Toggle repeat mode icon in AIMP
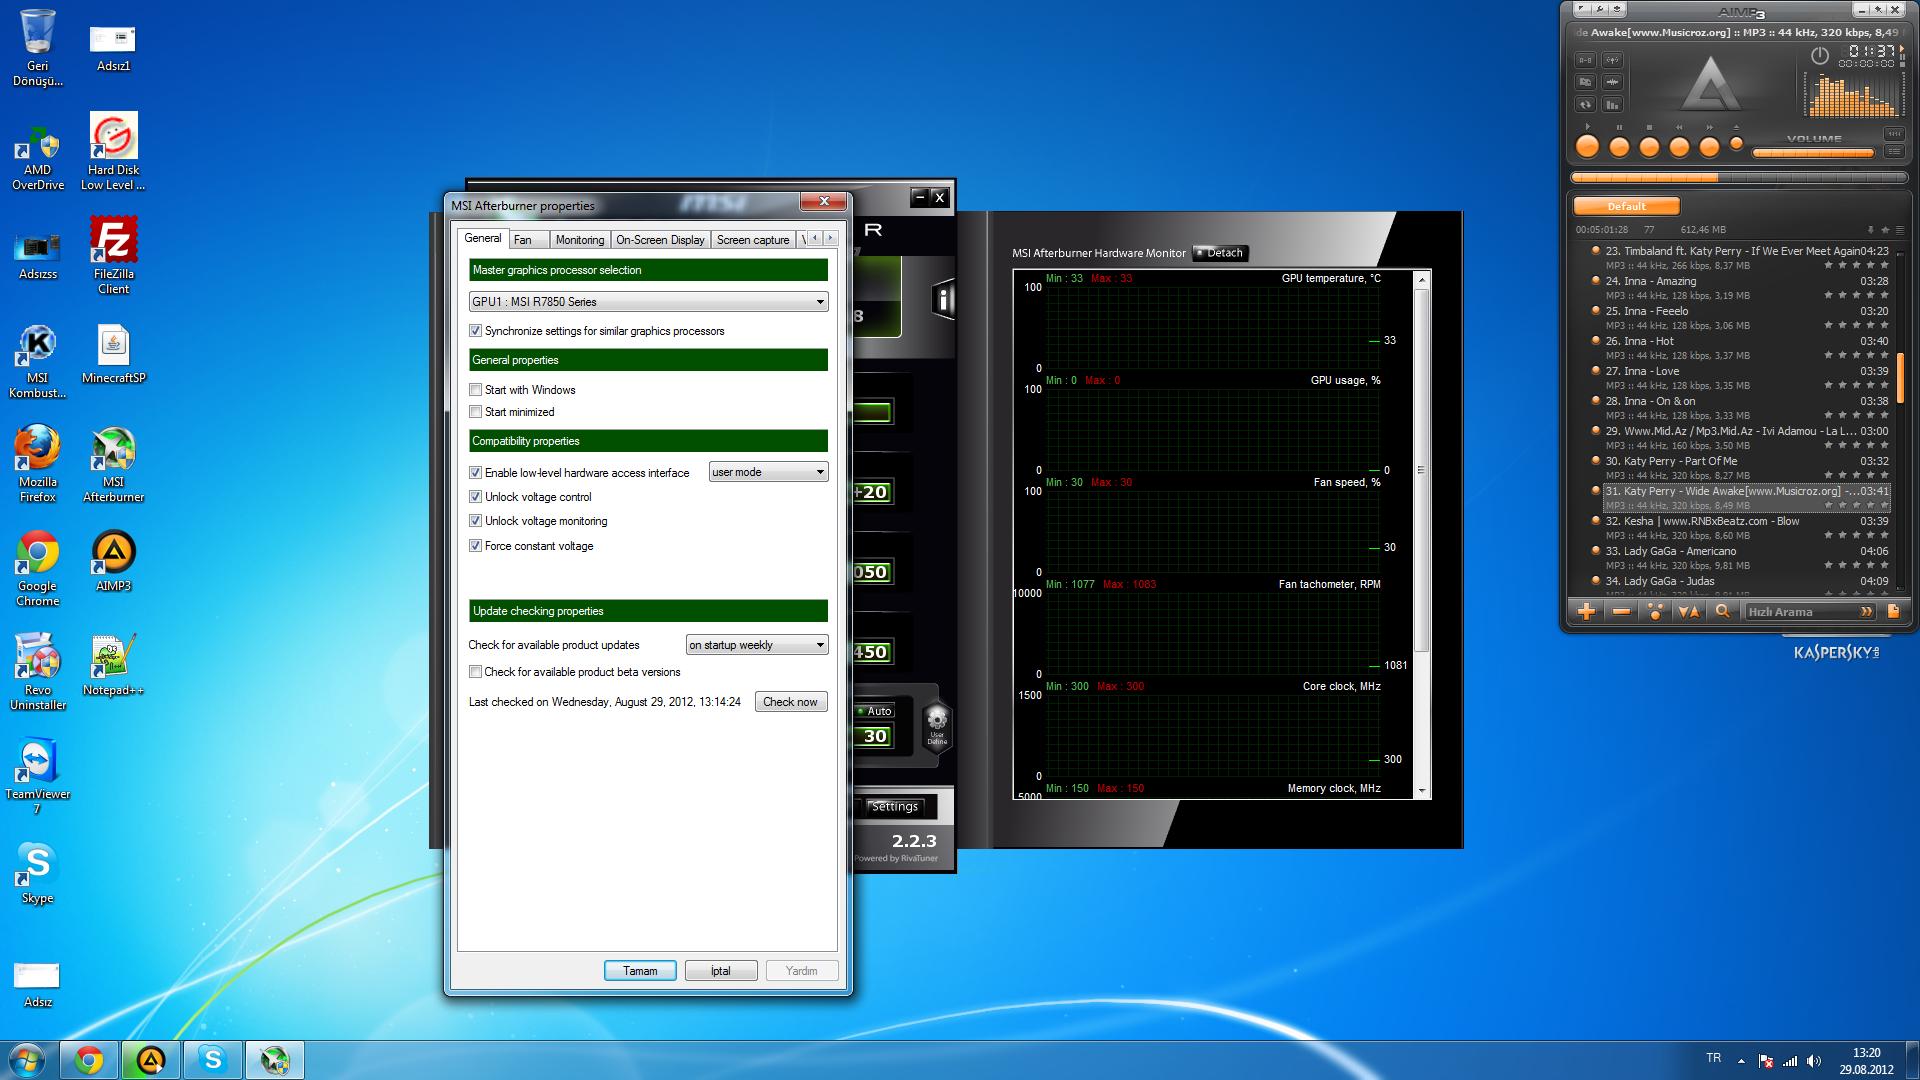The width and height of the screenshot is (1920, 1080). tap(1585, 104)
